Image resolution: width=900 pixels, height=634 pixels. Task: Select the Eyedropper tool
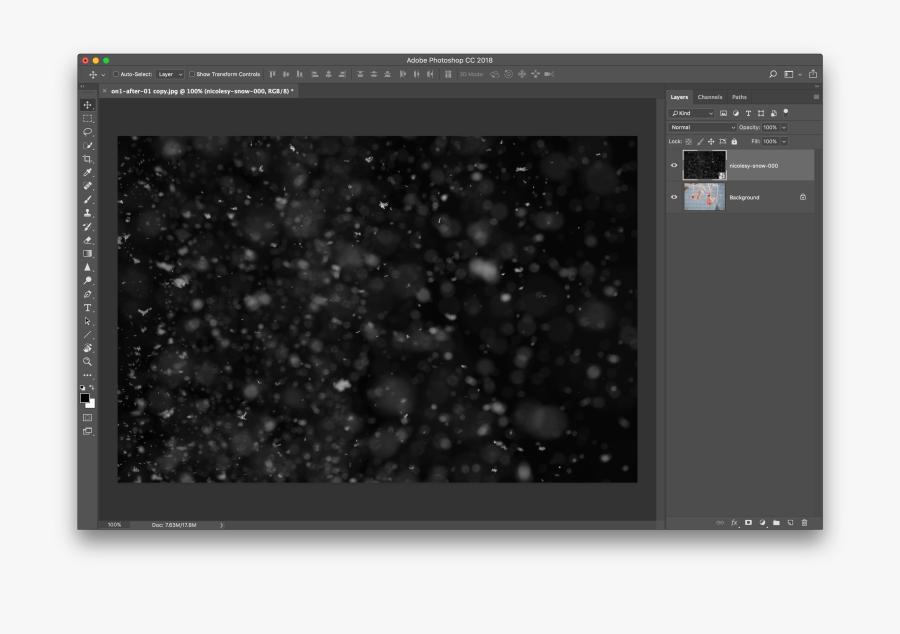coord(88,173)
